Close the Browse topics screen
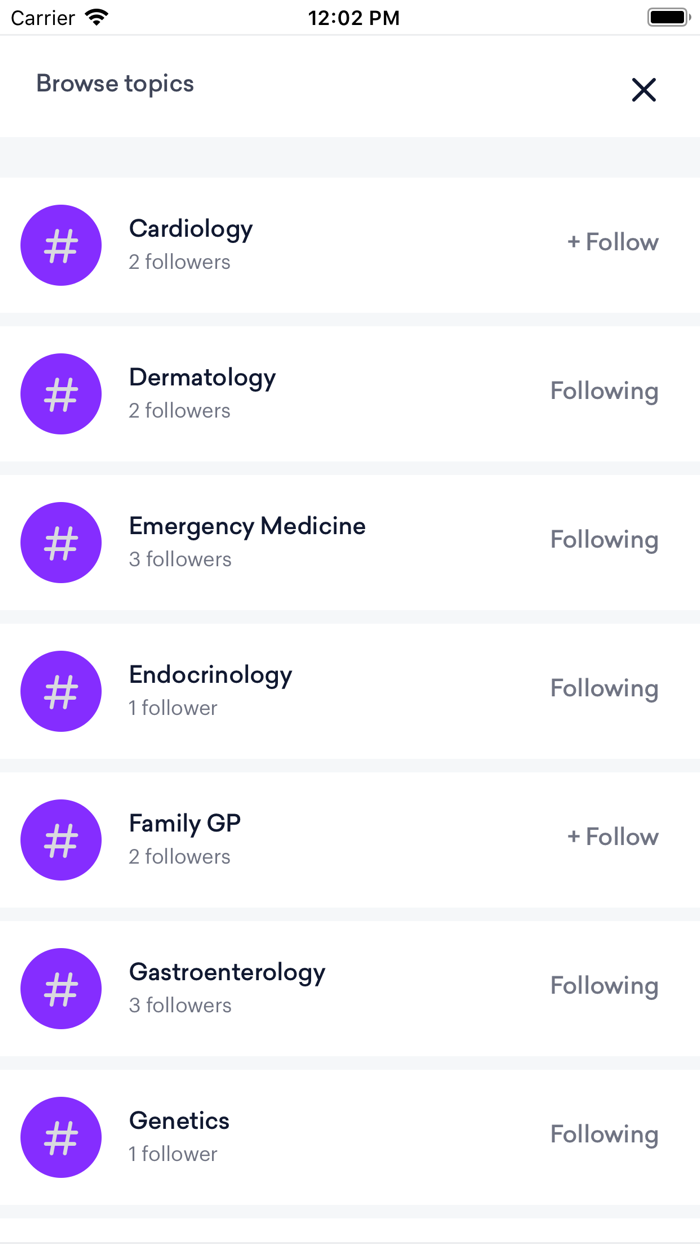Image resolution: width=700 pixels, height=1244 pixels. pyautogui.click(x=644, y=90)
